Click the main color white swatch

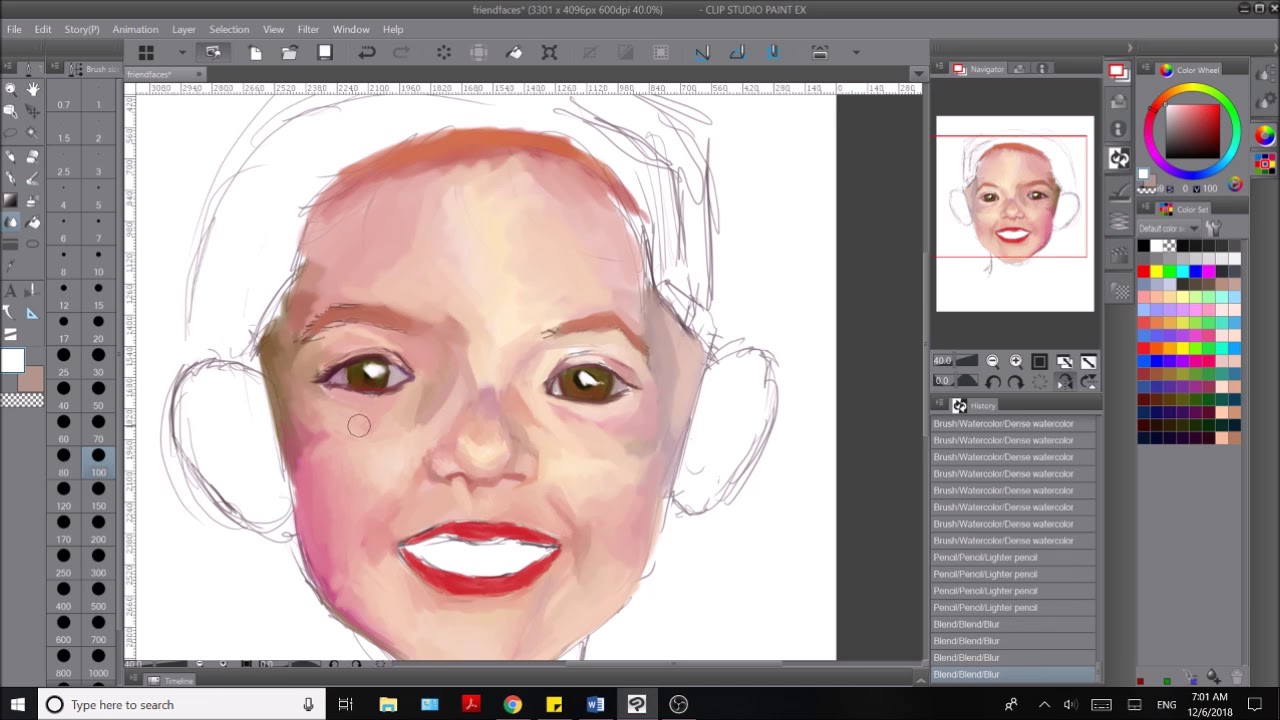pos(12,360)
